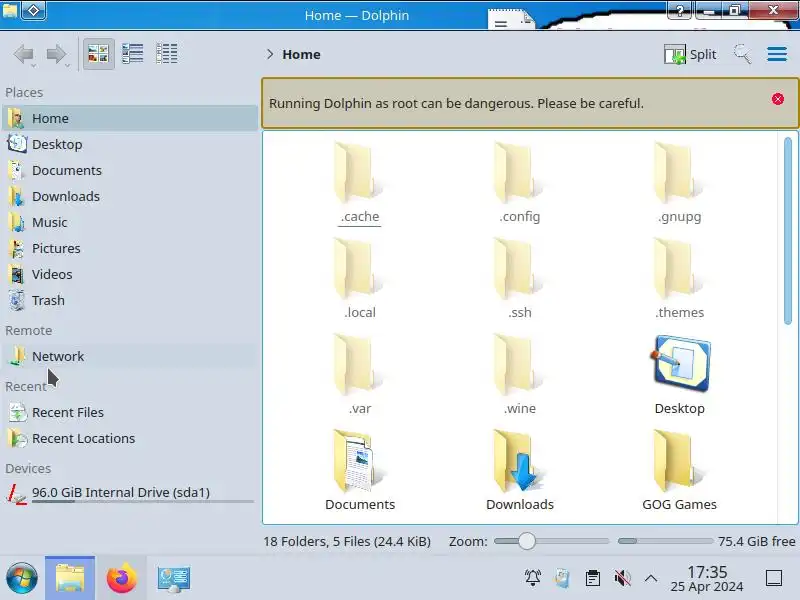Open Music in Places sidebar
Viewport: 800px width, 600px height.
coord(130,222)
